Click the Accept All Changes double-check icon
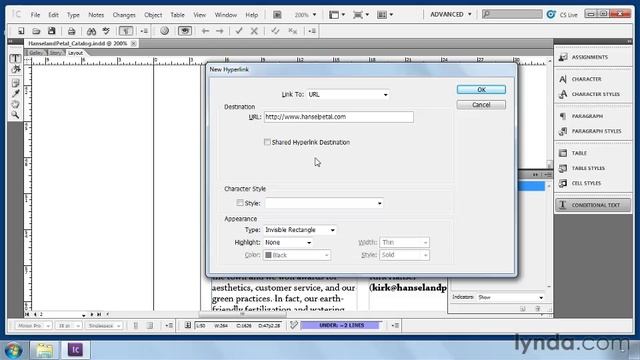 tap(275, 31)
